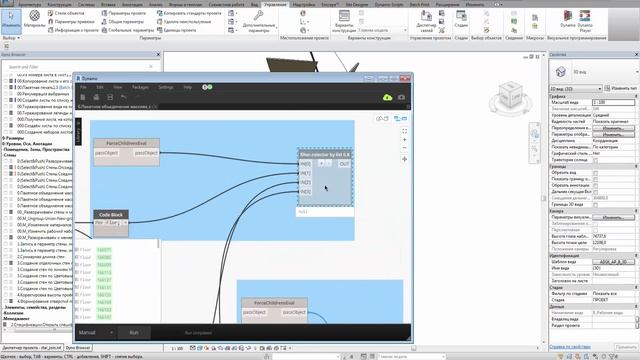Open Информация о проекте

[73, 30]
